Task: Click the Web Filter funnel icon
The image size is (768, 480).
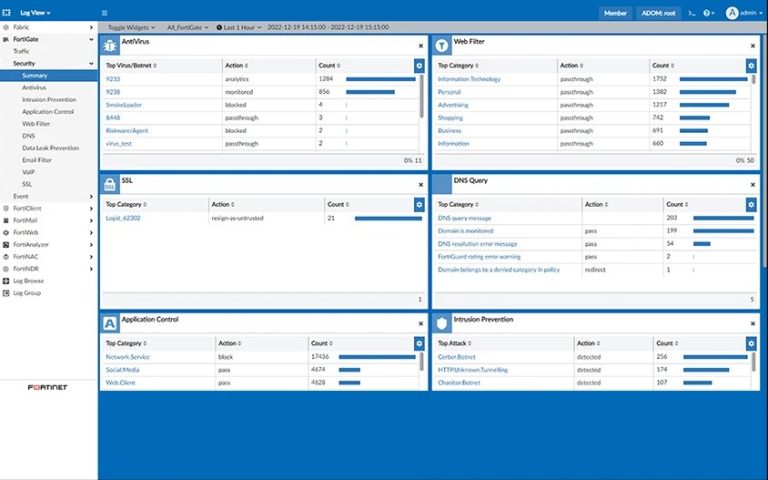Action: click(x=442, y=46)
